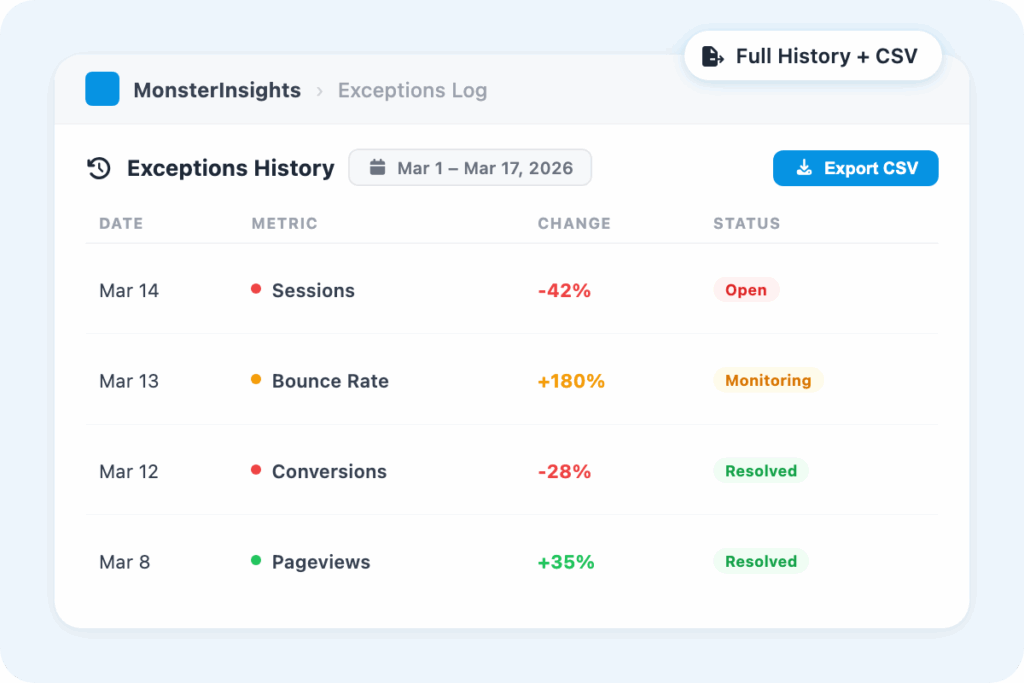Click the calendar icon in date range

tap(378, 167)
